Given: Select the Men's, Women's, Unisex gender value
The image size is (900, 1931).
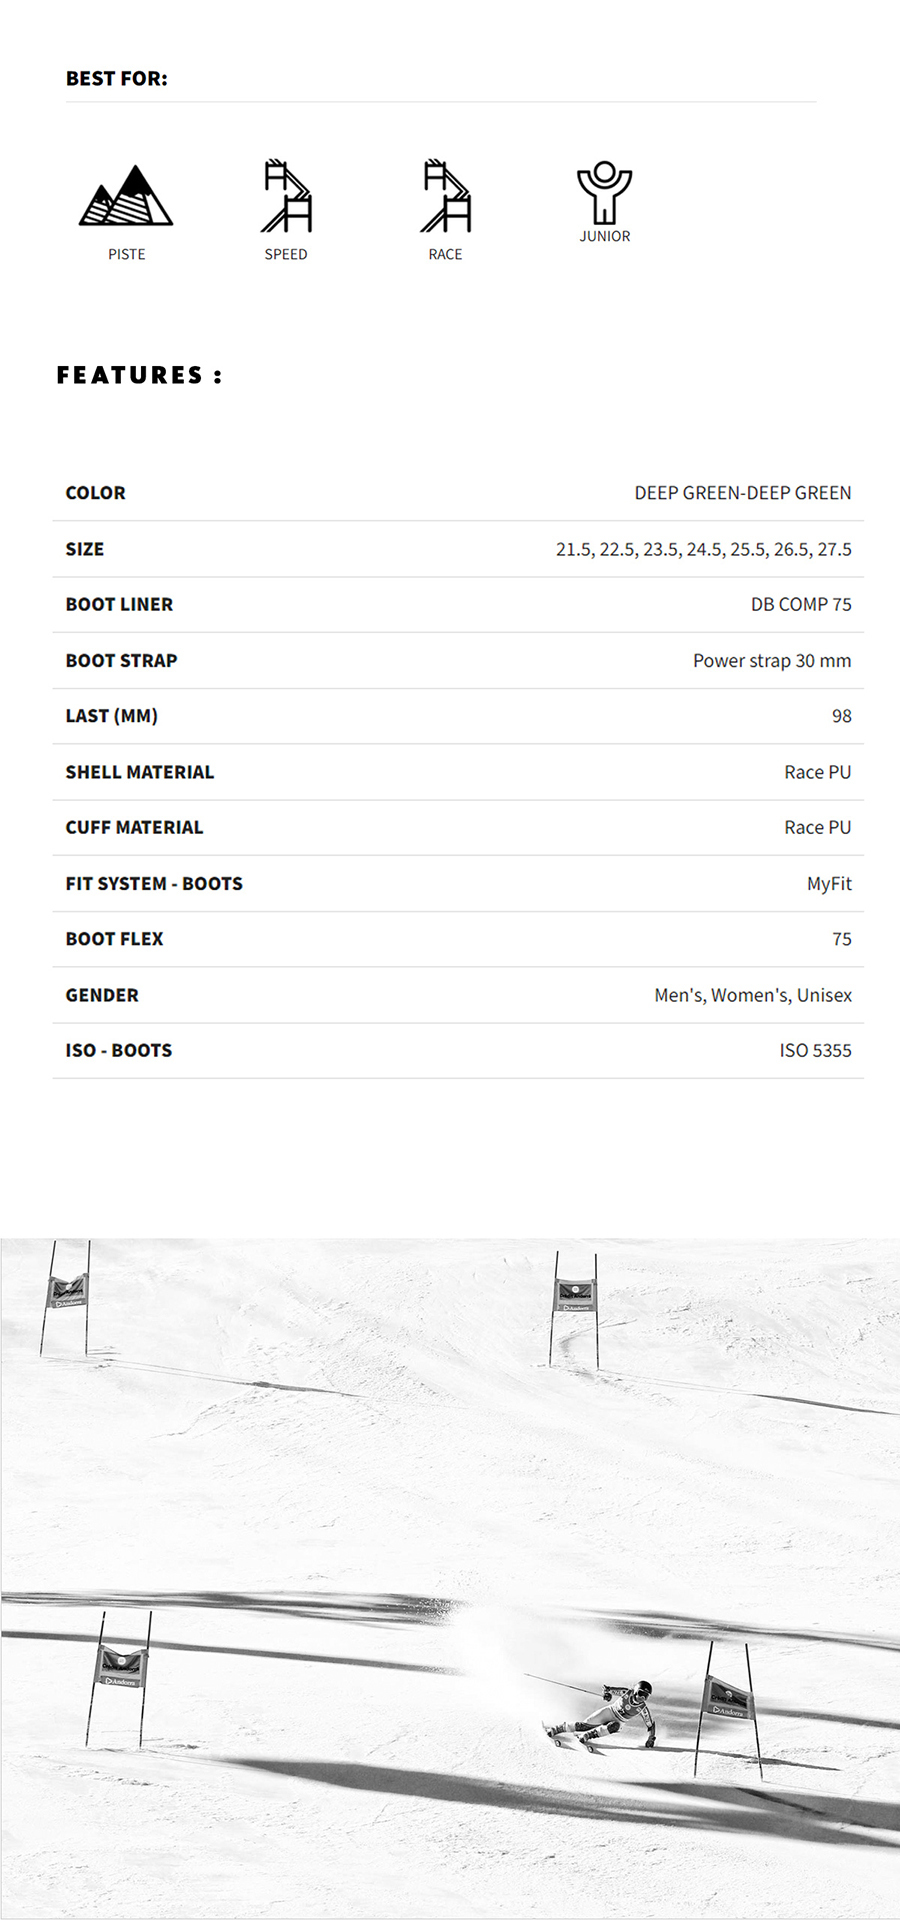Looking at the screenshot, I should coord(753,995).
